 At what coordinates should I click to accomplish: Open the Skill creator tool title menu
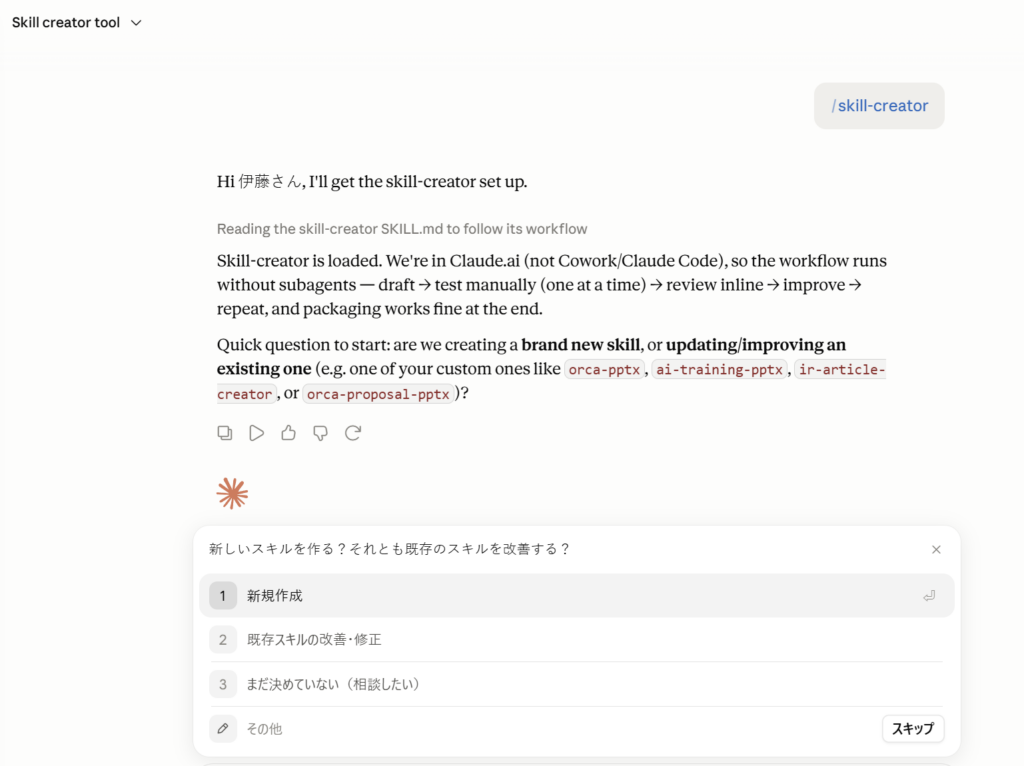pyautogui.click(x=66, y=22)
